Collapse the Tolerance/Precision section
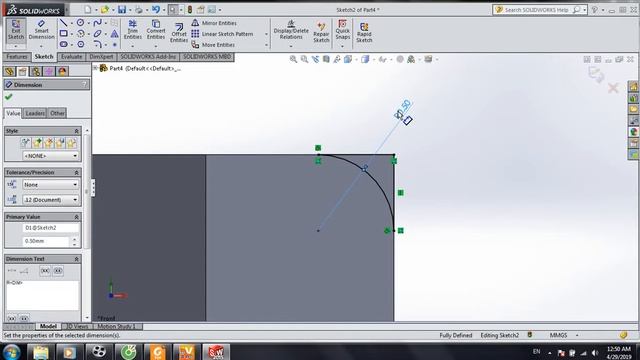This screenshot has height=360, width=640. tap(76, 172)
